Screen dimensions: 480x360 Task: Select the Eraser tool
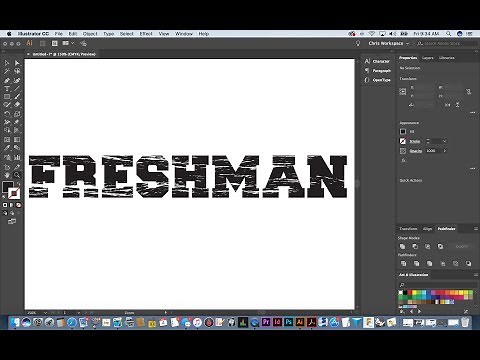pyautogui.click(x=17, y=105)
